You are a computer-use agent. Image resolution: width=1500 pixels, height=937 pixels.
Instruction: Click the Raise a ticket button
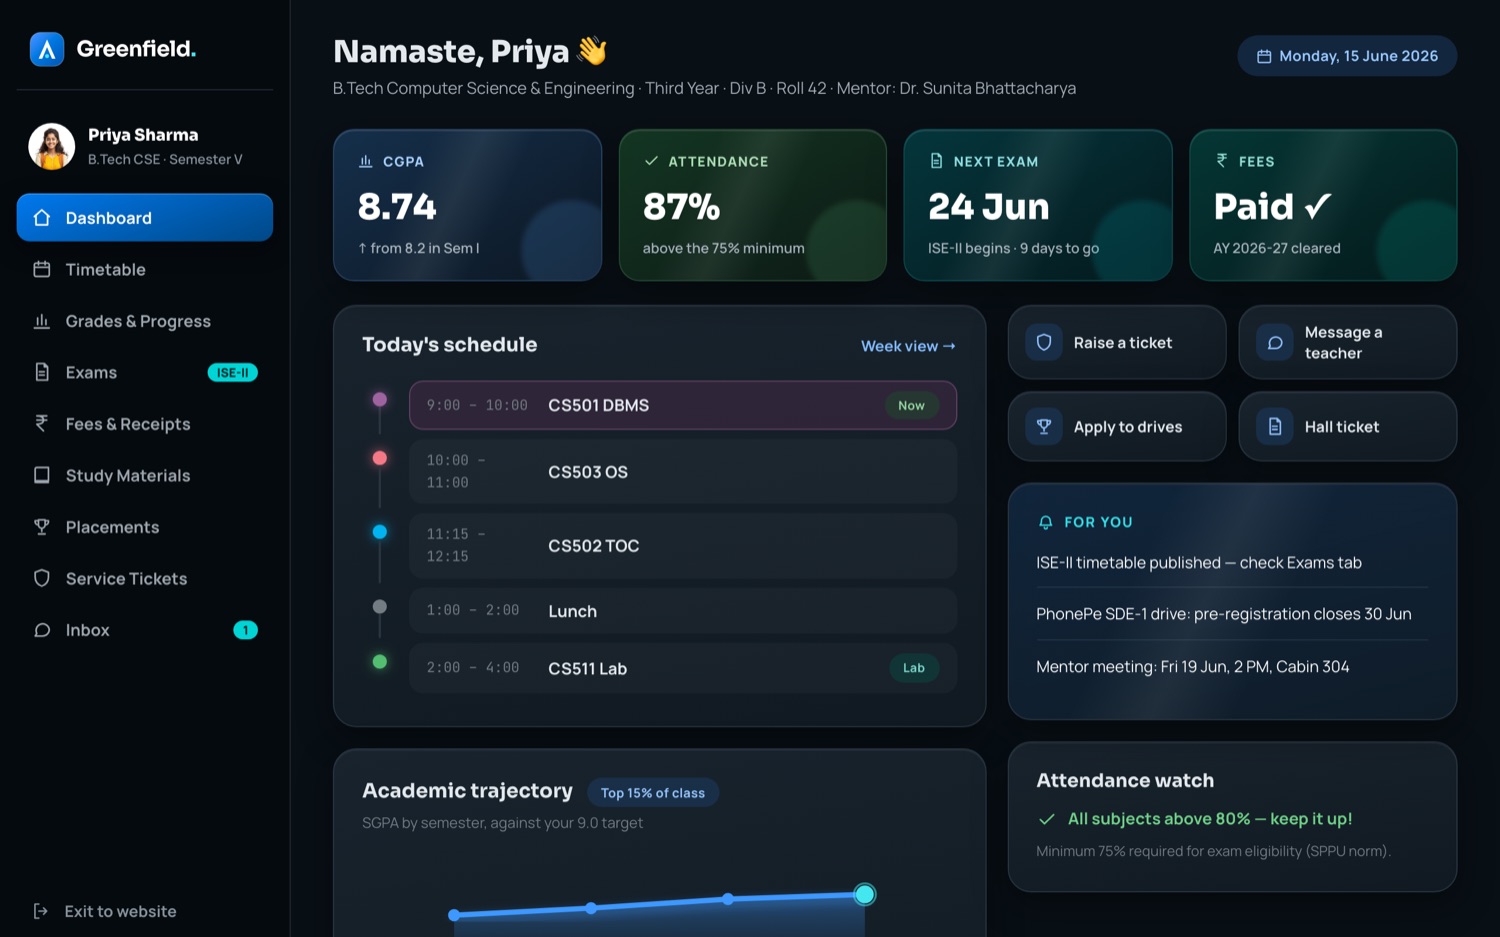tap(1117, 342)
